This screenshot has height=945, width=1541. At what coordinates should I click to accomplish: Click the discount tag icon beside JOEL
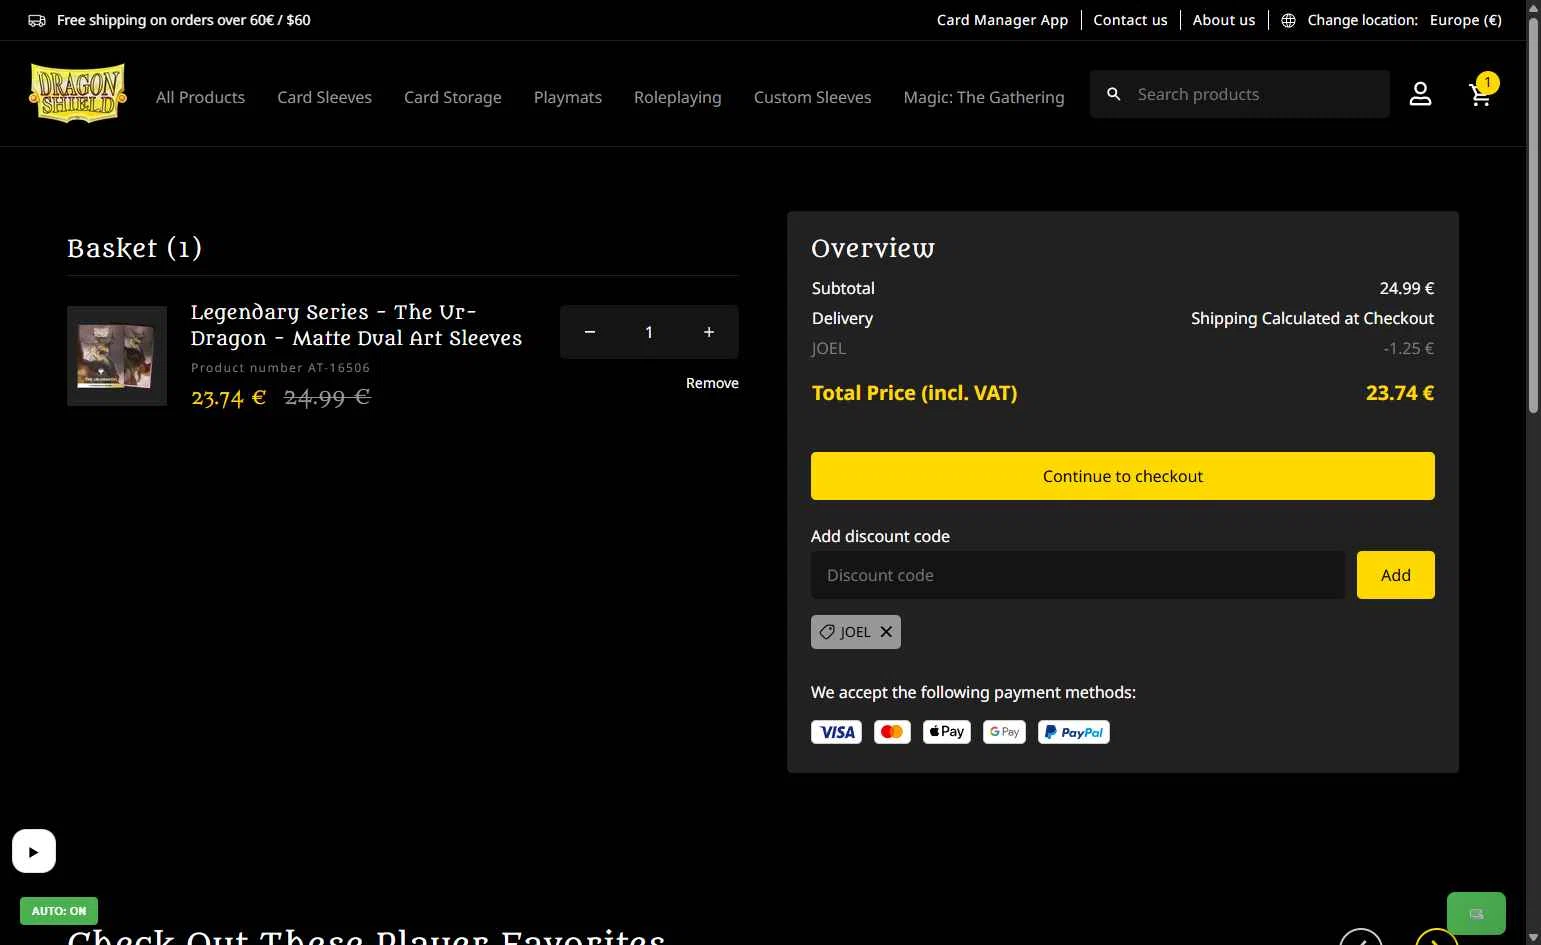(x=827, y=632)
